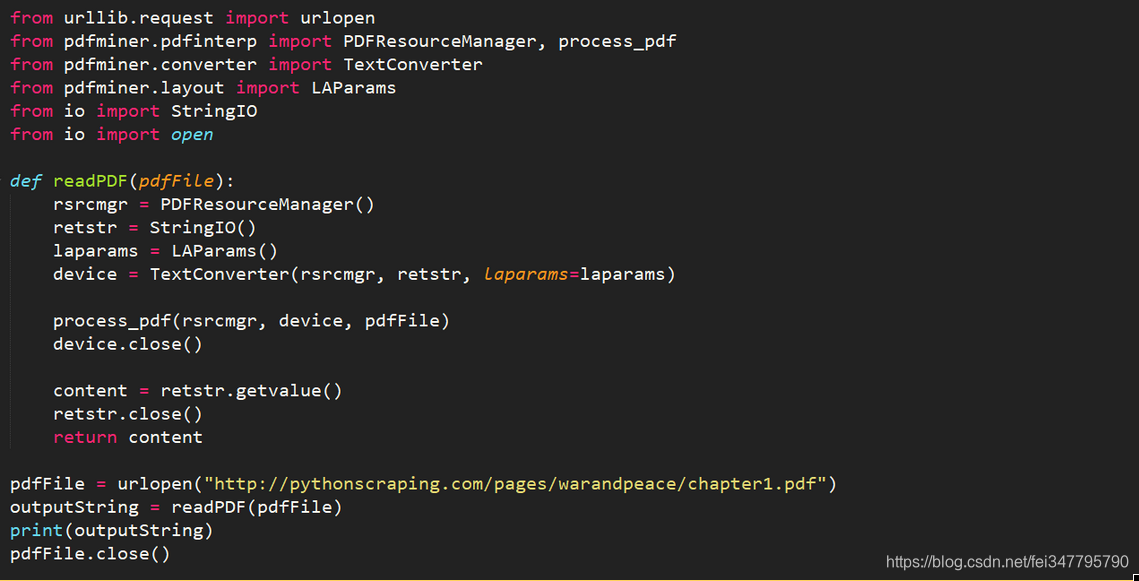
Task: Click 'rsrcmgr' in the 'rsrcmgr = PDFResourceManager()' line
Action: 91,204
